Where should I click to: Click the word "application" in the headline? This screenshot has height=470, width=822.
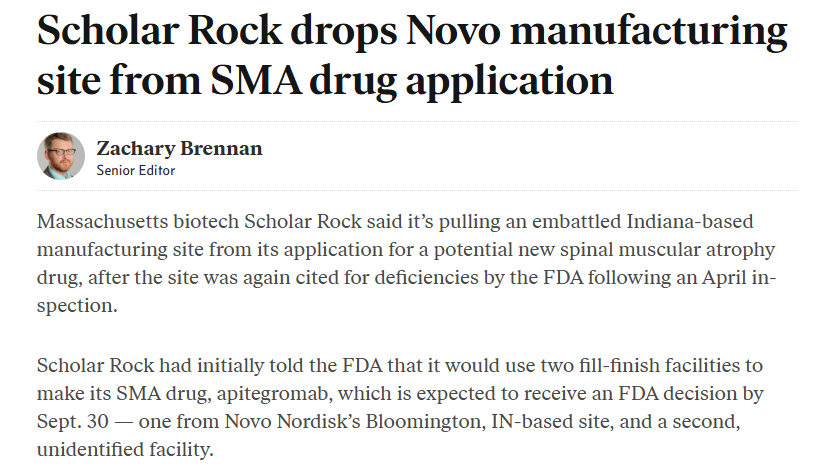509,82
